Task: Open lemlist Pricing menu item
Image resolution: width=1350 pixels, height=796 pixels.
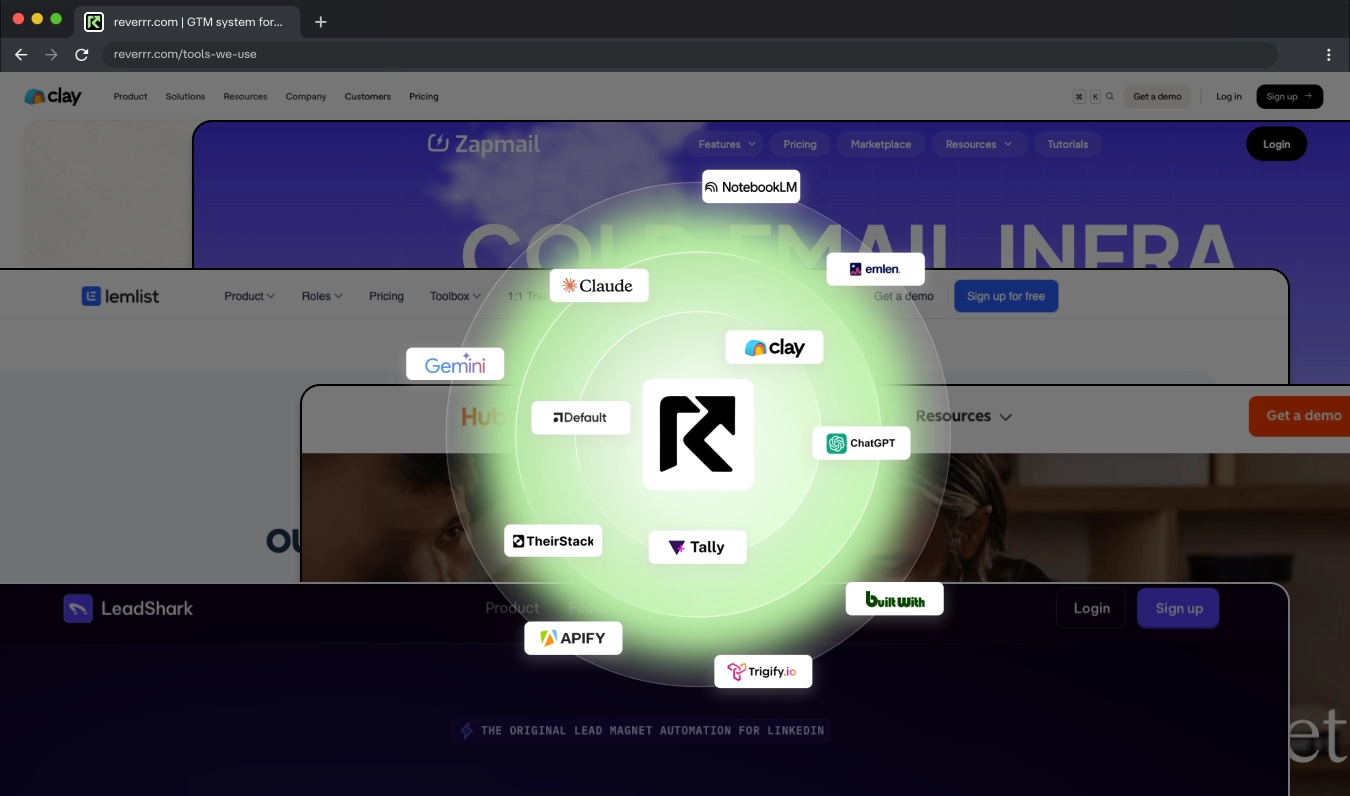Action: coord(386,296)
